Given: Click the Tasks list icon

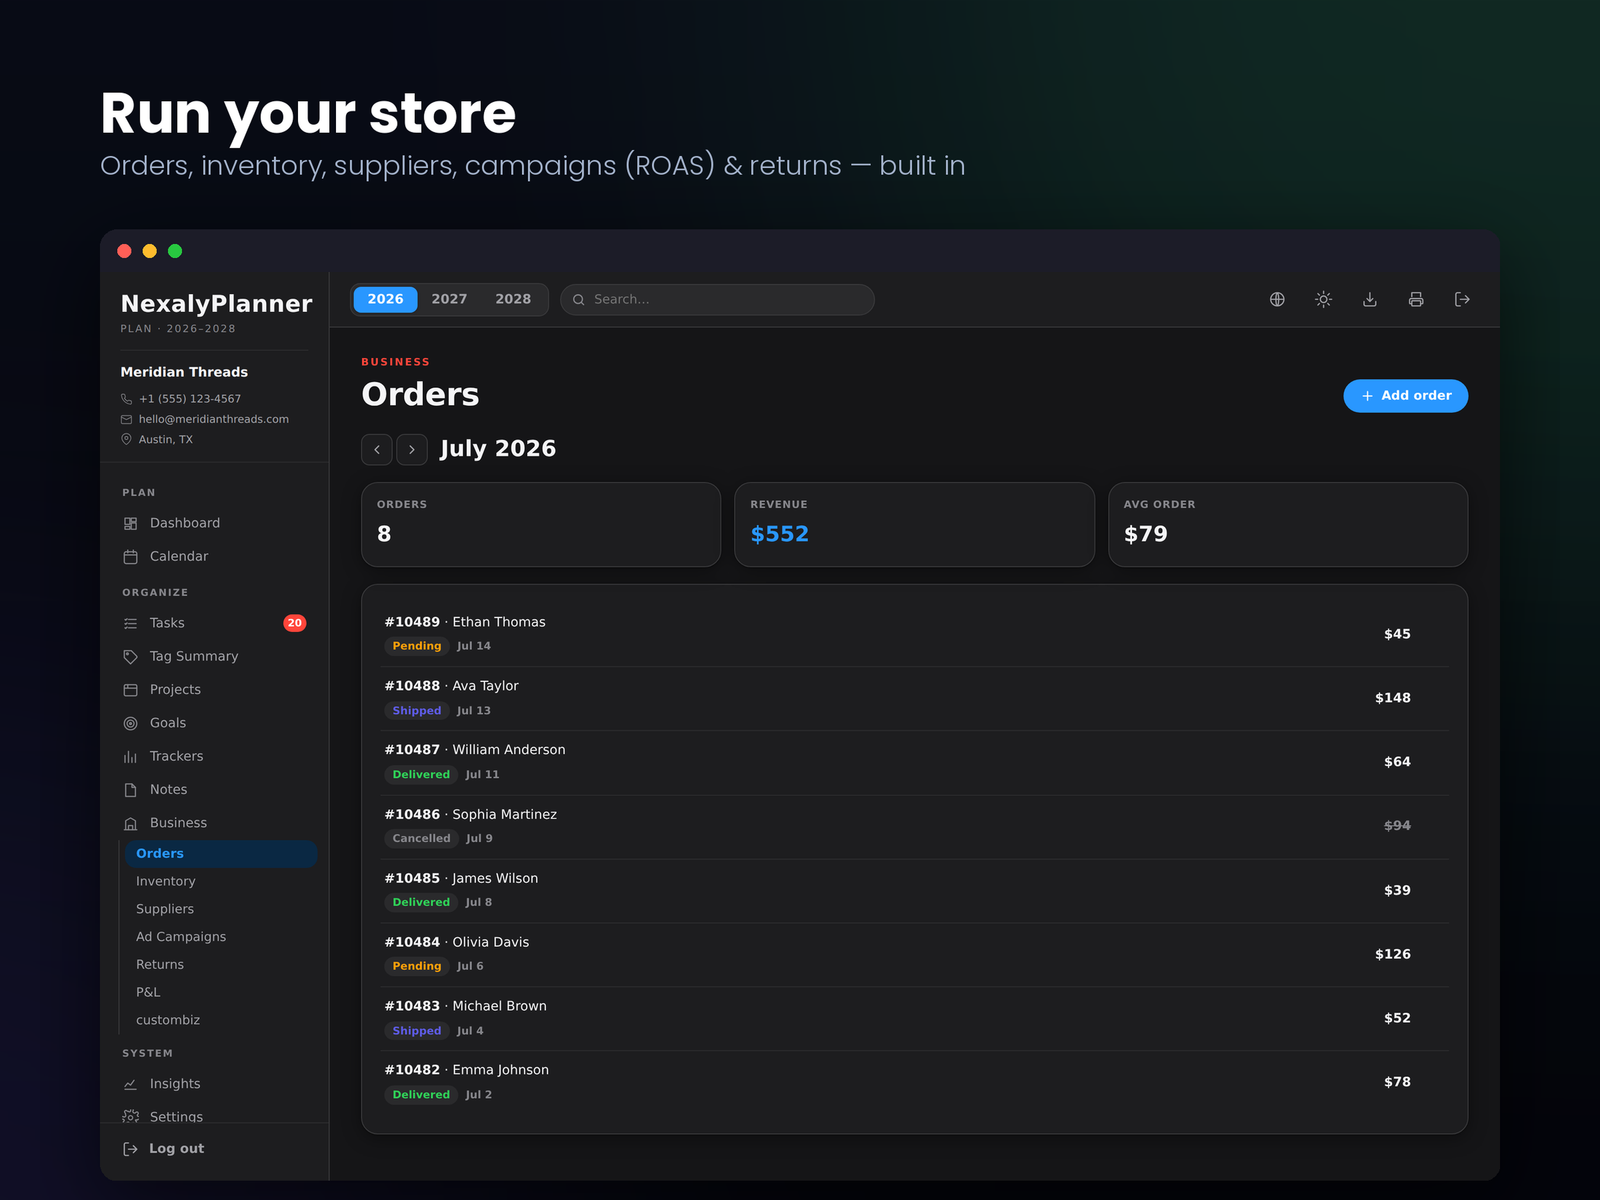Looking at the screenshot, I should tap(130, 623).
